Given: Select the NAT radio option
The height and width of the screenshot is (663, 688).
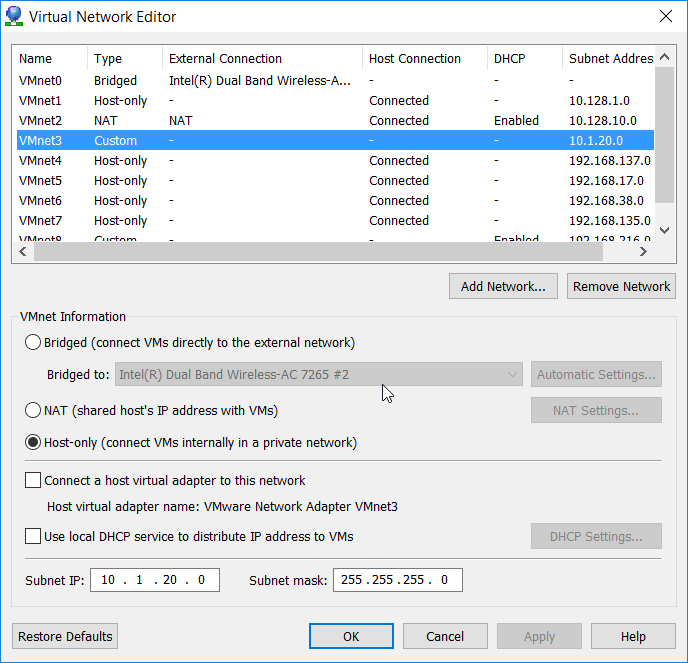Looking at the screenshot, I should tap(33, 411).
